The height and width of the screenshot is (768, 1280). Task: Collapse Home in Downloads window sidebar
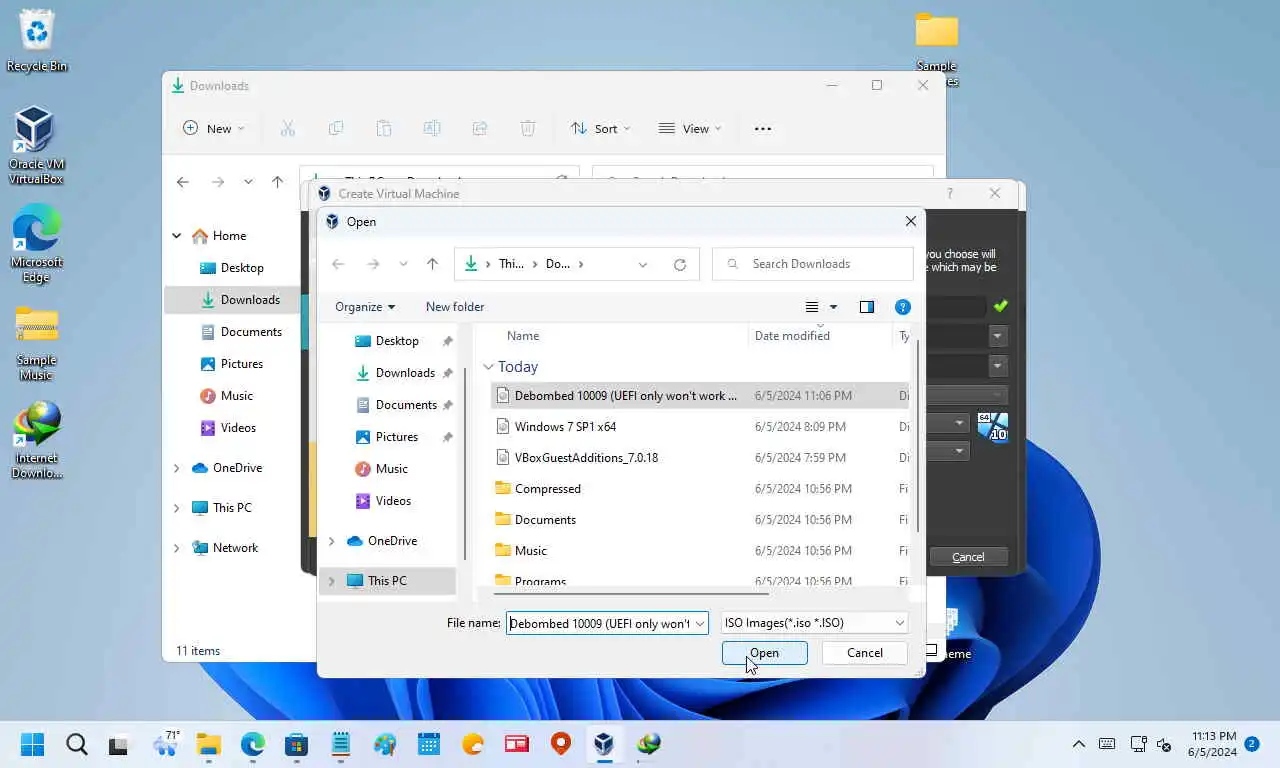point(177,236)
